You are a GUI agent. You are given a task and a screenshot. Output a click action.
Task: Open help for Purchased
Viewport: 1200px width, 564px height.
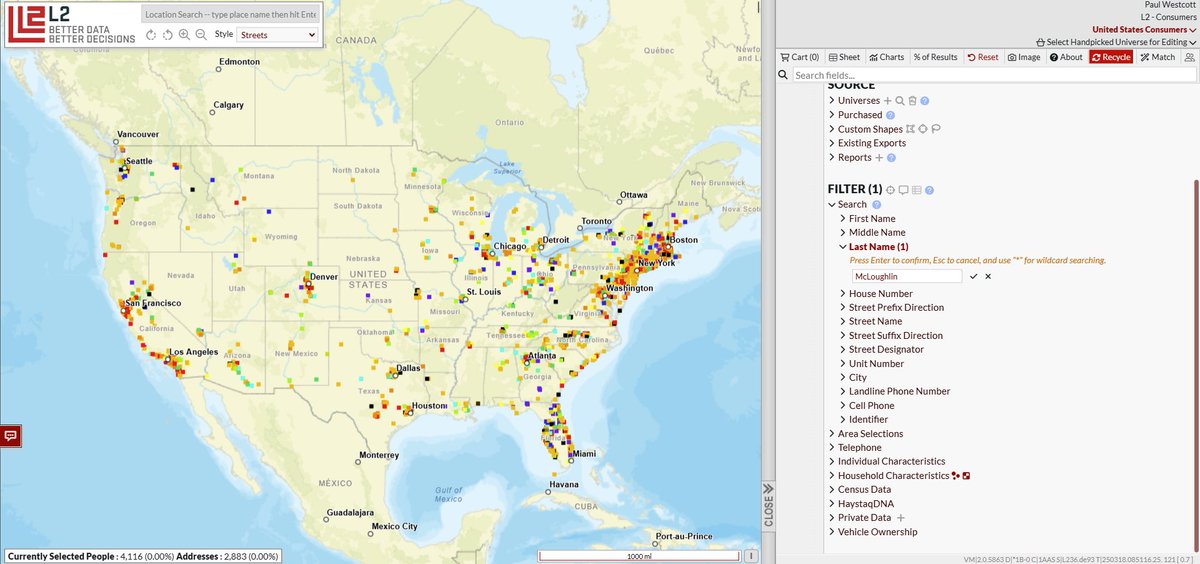pos(890,115)
